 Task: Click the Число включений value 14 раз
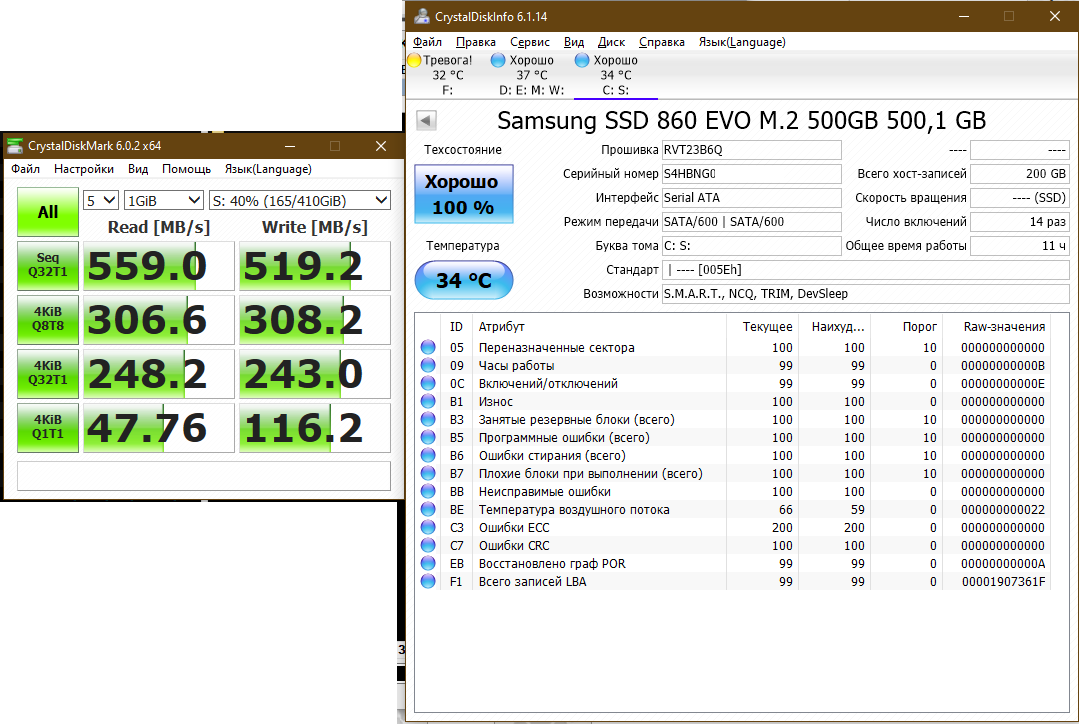pyautogui.click(x=1020, y=222)
